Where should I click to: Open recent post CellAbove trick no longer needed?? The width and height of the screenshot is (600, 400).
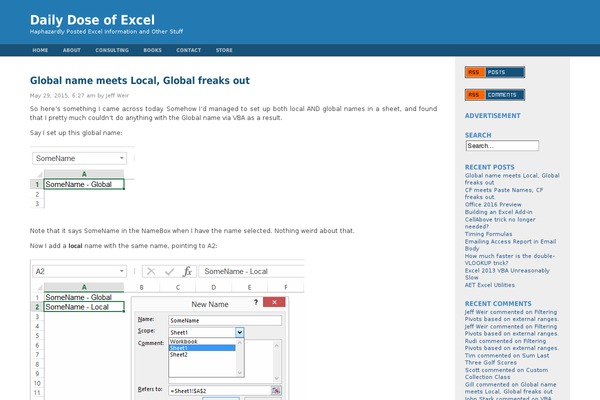coord(500,223)
